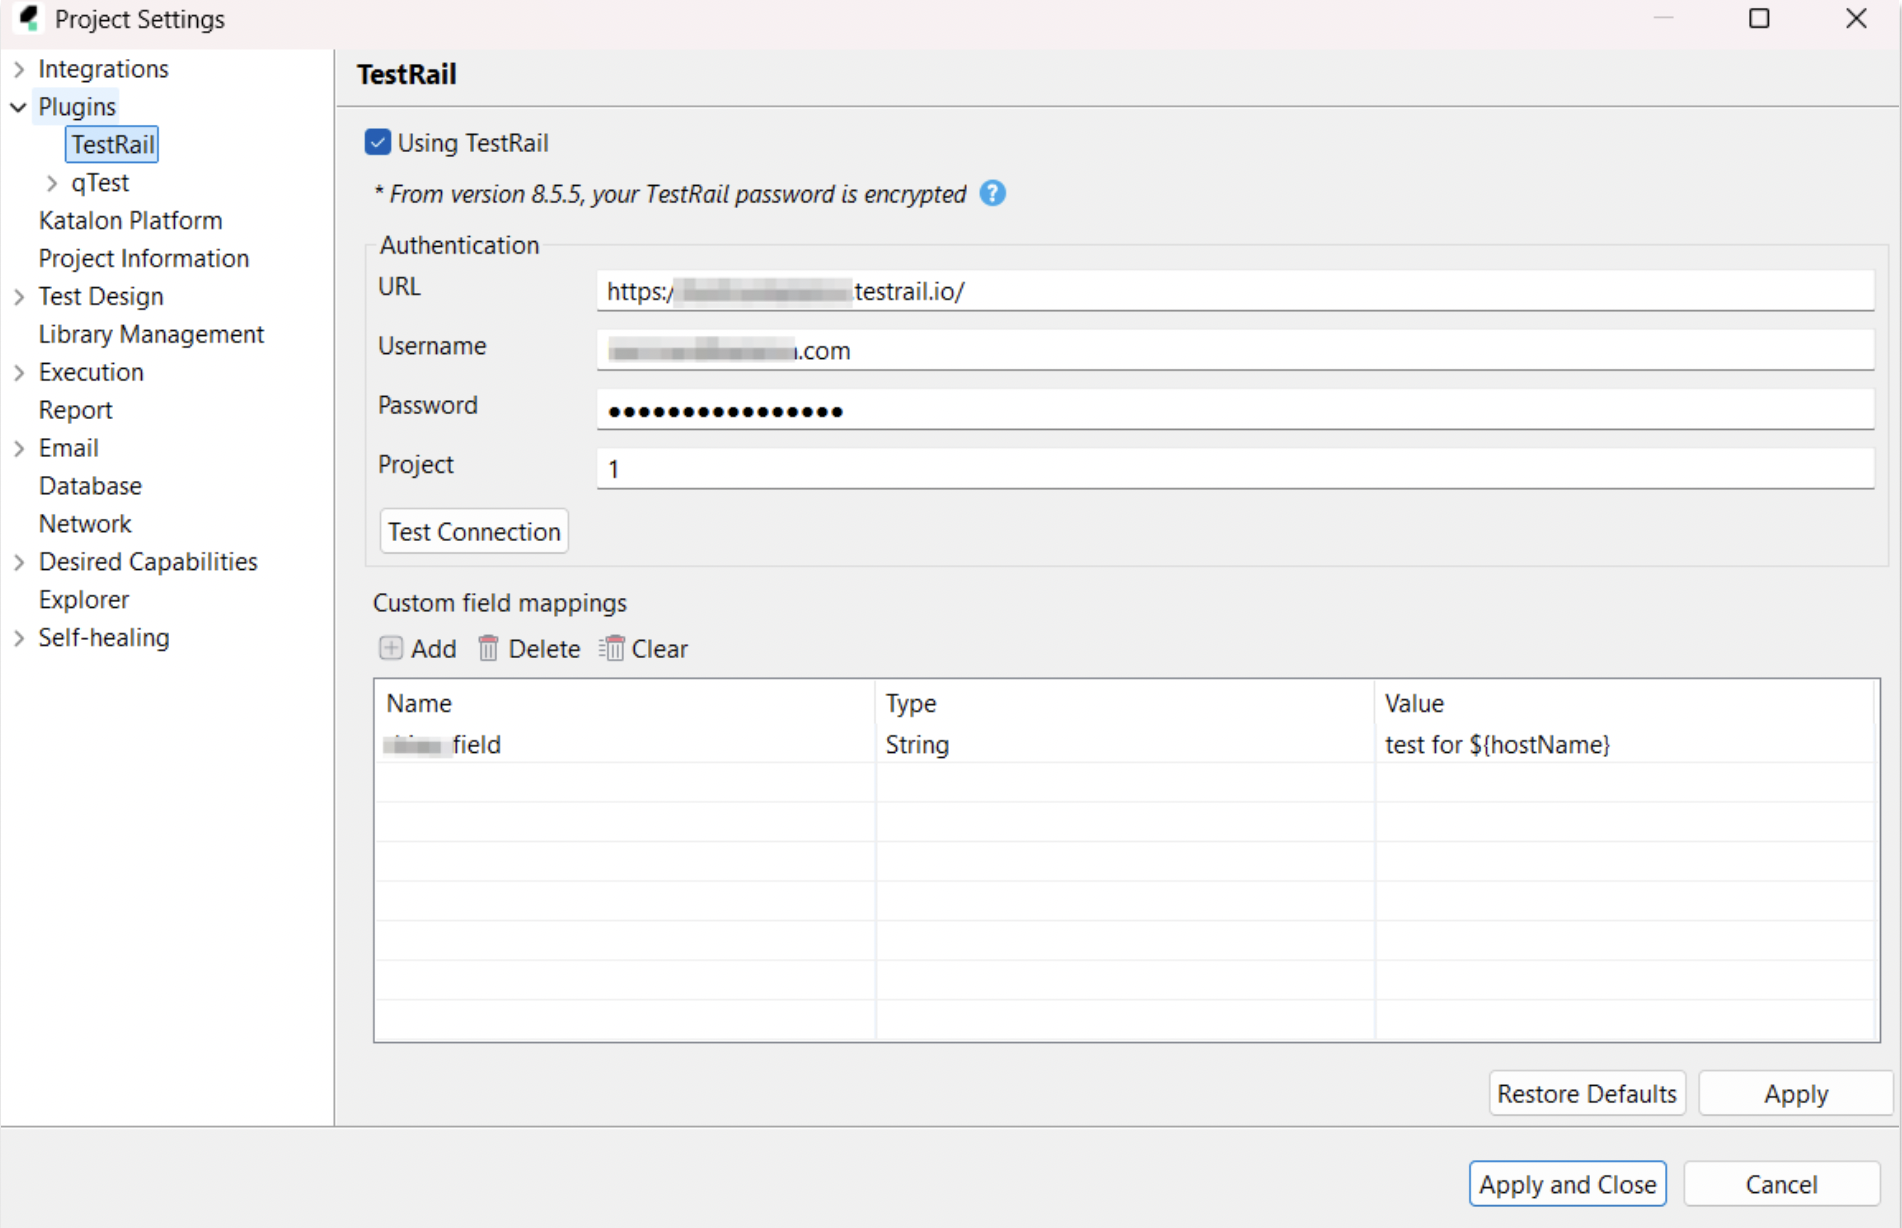The image size is (1902, 1228).
Task: Click the Add mapping plus icon
Action: click(x=391, y=648)
